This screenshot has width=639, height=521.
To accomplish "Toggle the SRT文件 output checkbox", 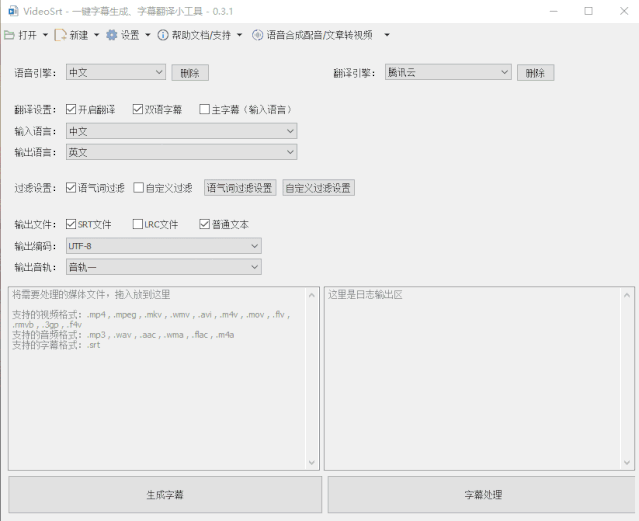I will tap(71, 224).
